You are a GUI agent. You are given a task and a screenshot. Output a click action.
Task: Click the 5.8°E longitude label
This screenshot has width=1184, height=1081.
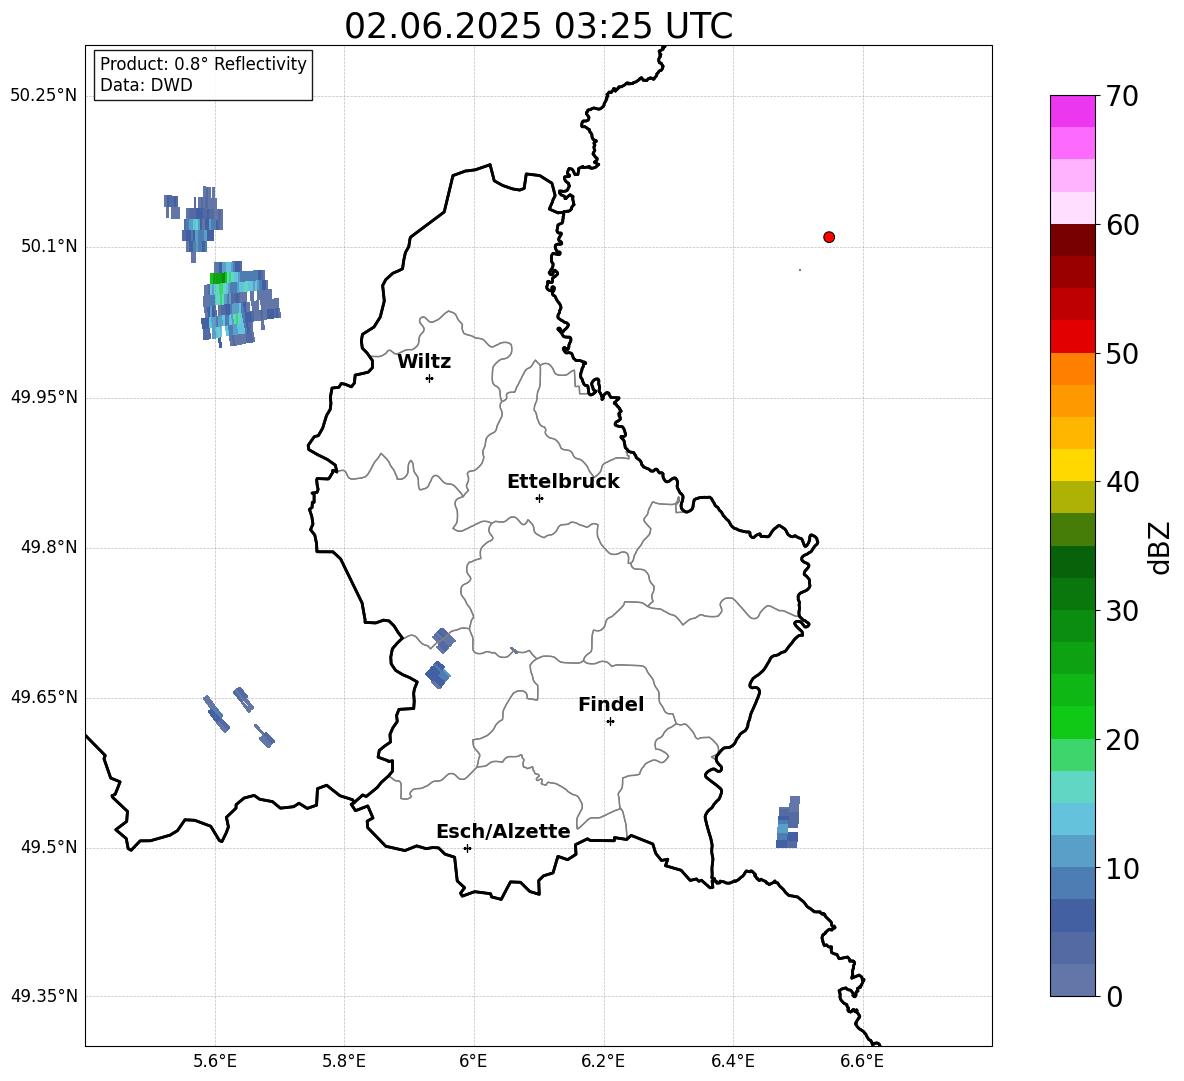(344, 1062)
